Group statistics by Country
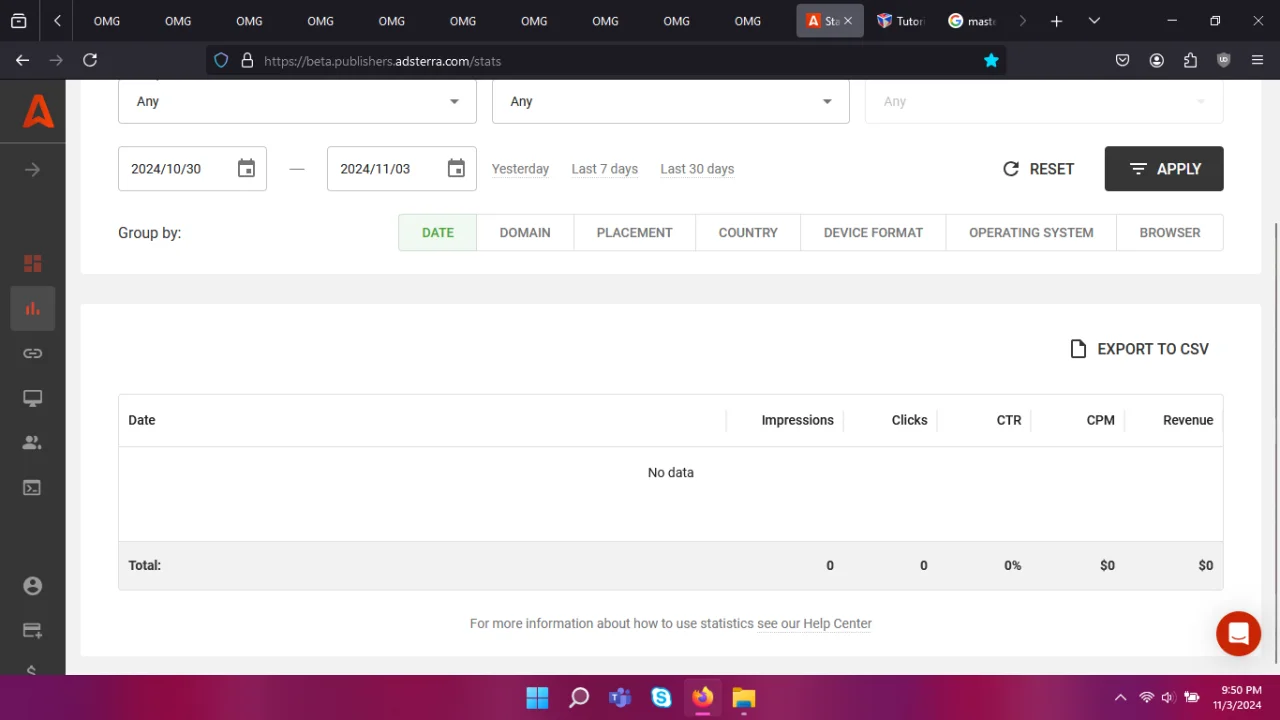The height and width of the screenshot is (720, 1280). coord(748,232)
